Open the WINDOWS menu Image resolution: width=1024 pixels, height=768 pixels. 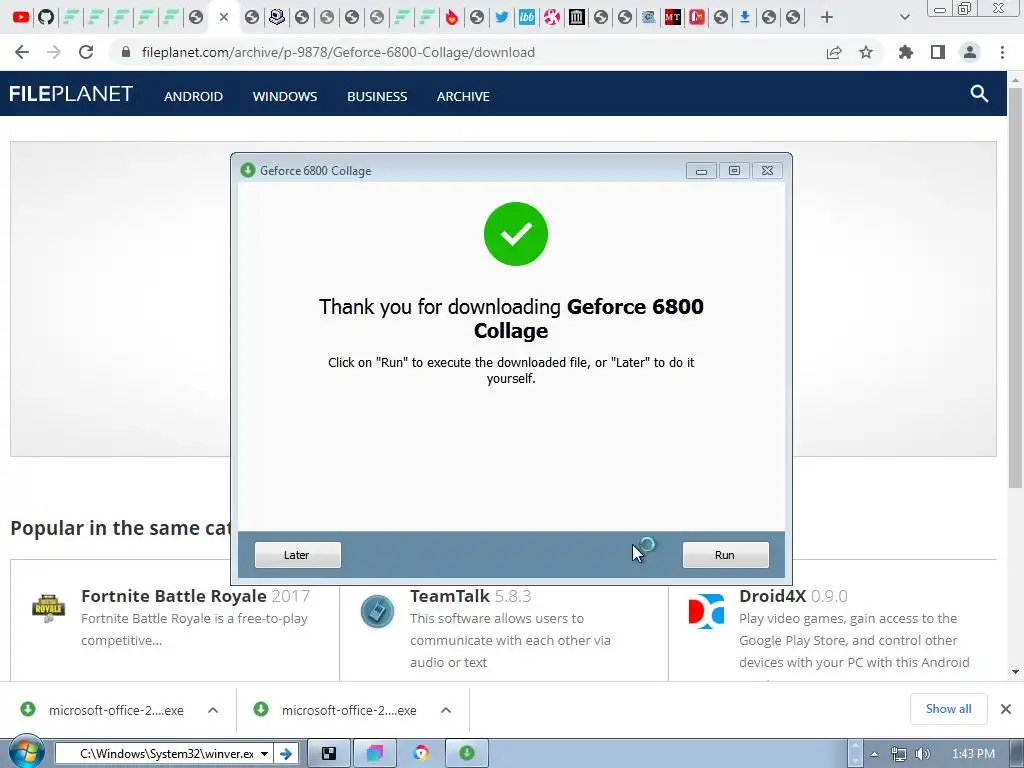pyautogui.click(x=285, y=96)
